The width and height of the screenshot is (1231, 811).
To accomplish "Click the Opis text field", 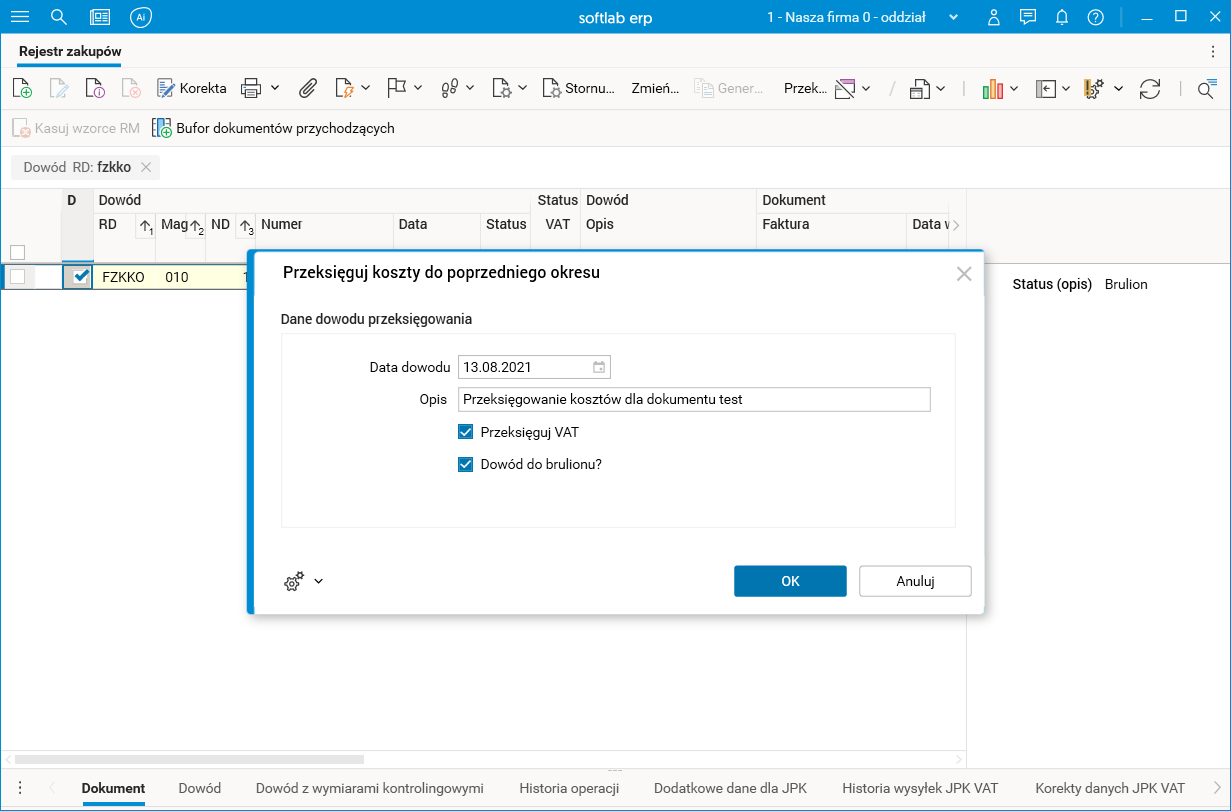I will (x=694, y=399).
